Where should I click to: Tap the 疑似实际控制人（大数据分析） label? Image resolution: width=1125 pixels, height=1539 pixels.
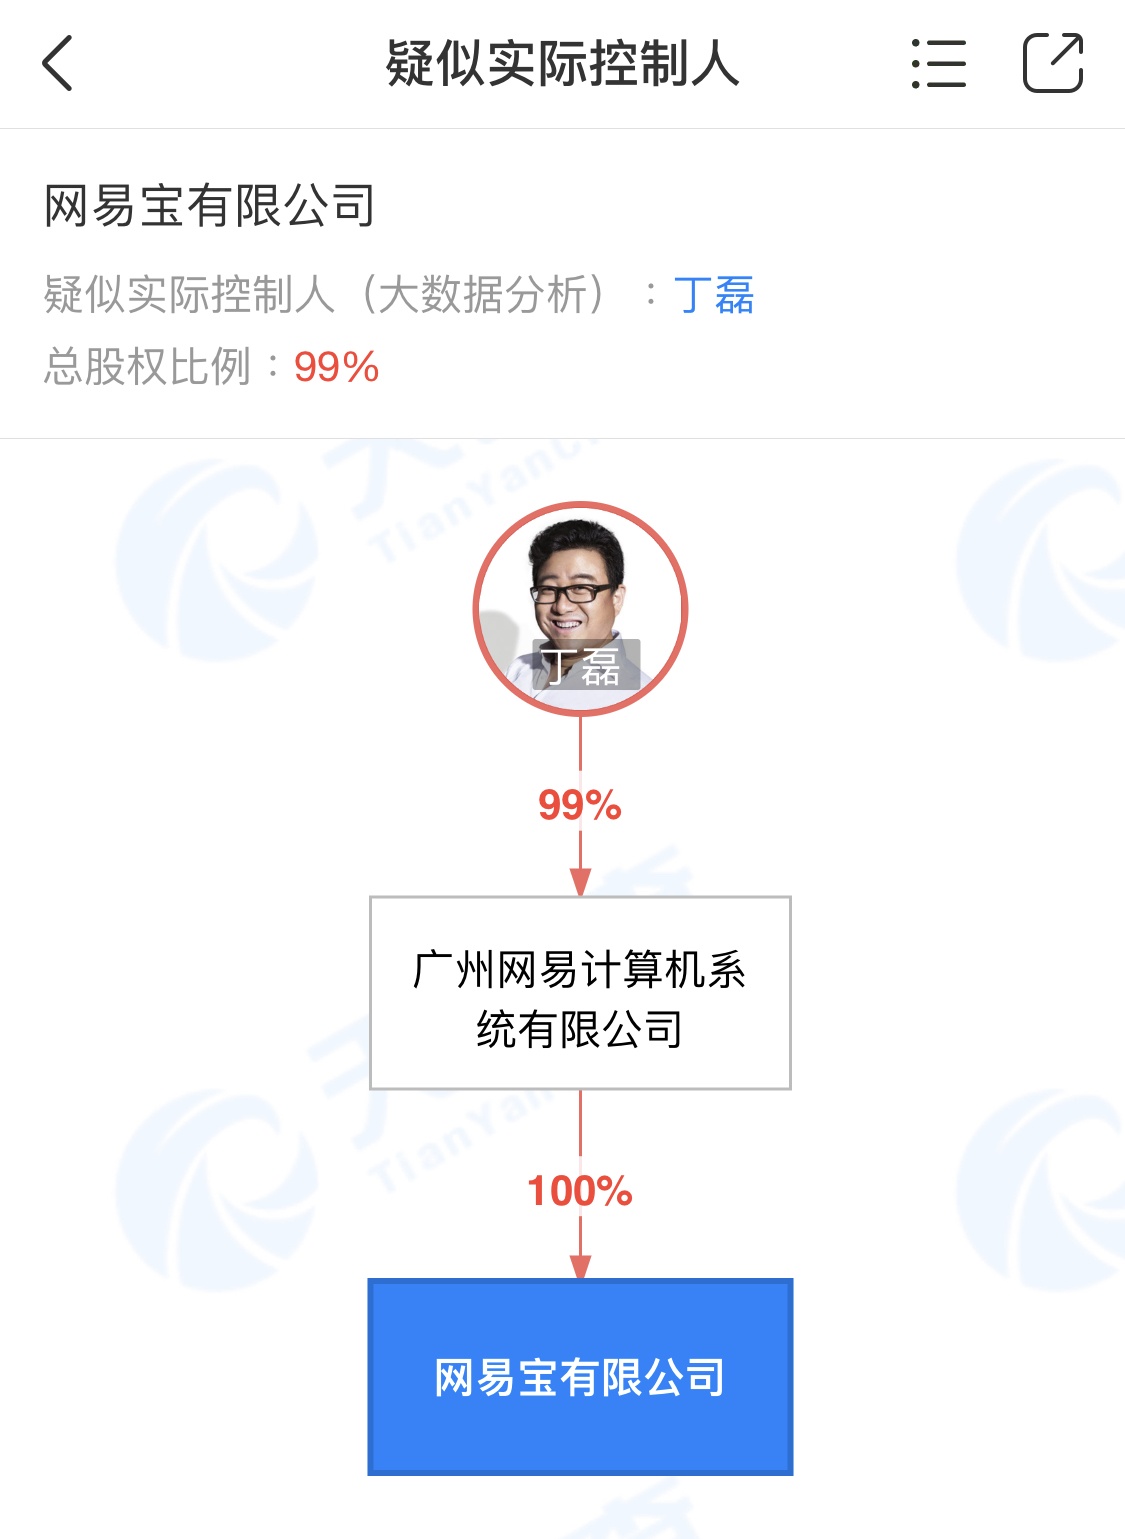tap(326, 295)
